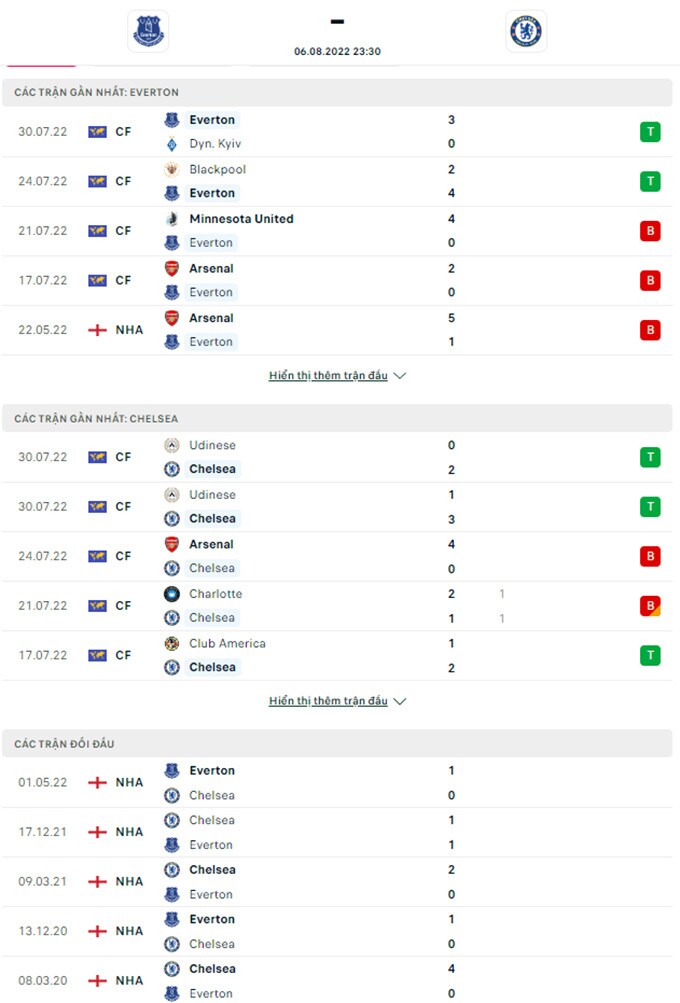Click the Dyn. Kyiv team logo

(x=172, y=144)
